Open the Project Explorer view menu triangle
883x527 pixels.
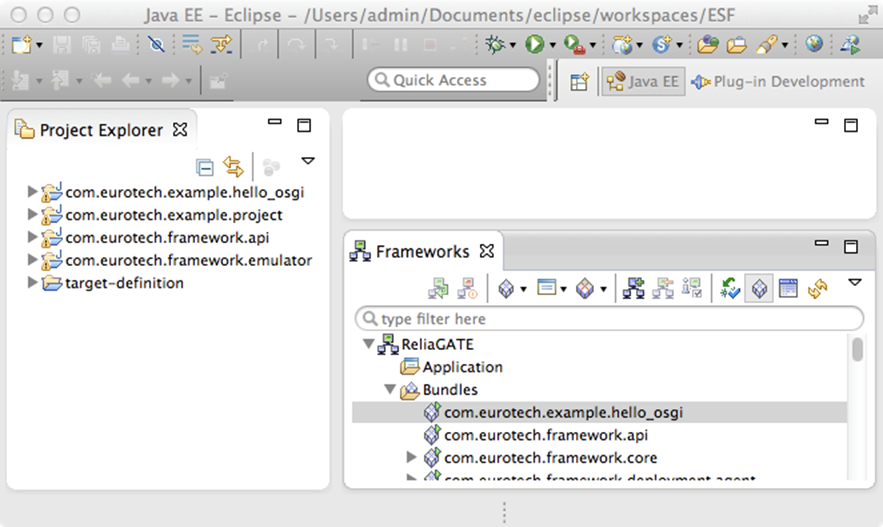307,161
